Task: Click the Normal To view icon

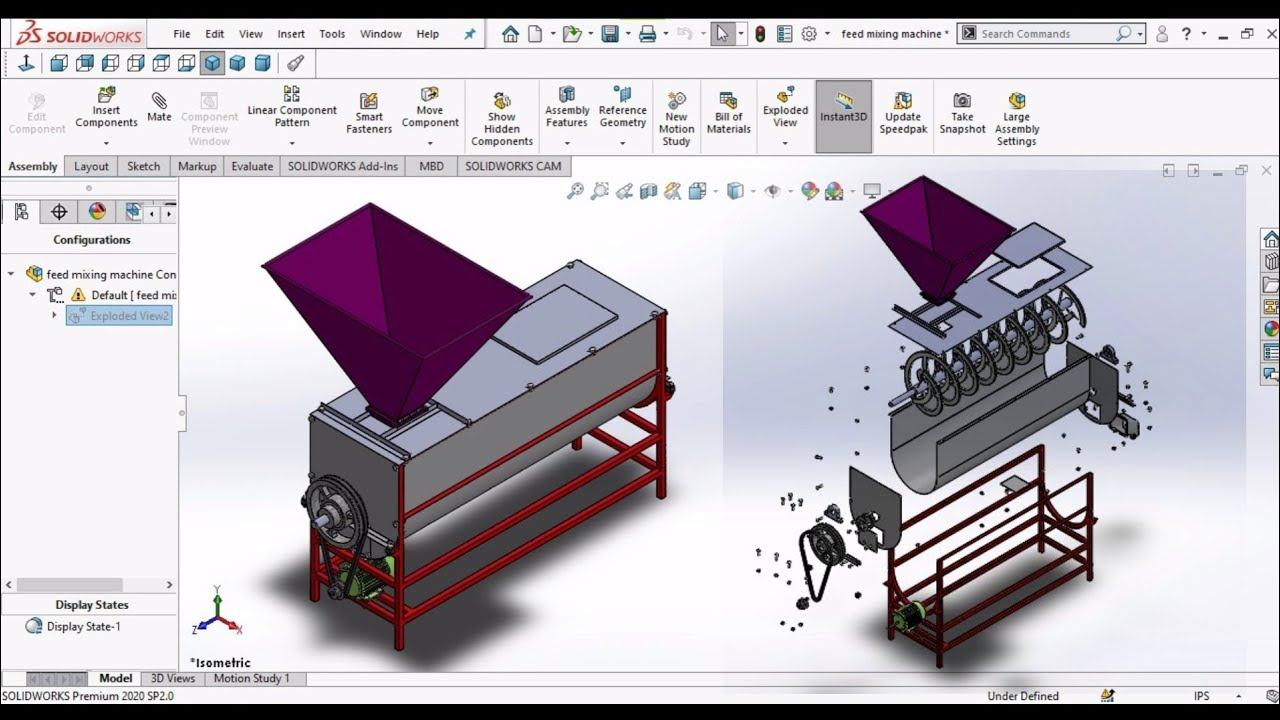Action: point(26,63)
